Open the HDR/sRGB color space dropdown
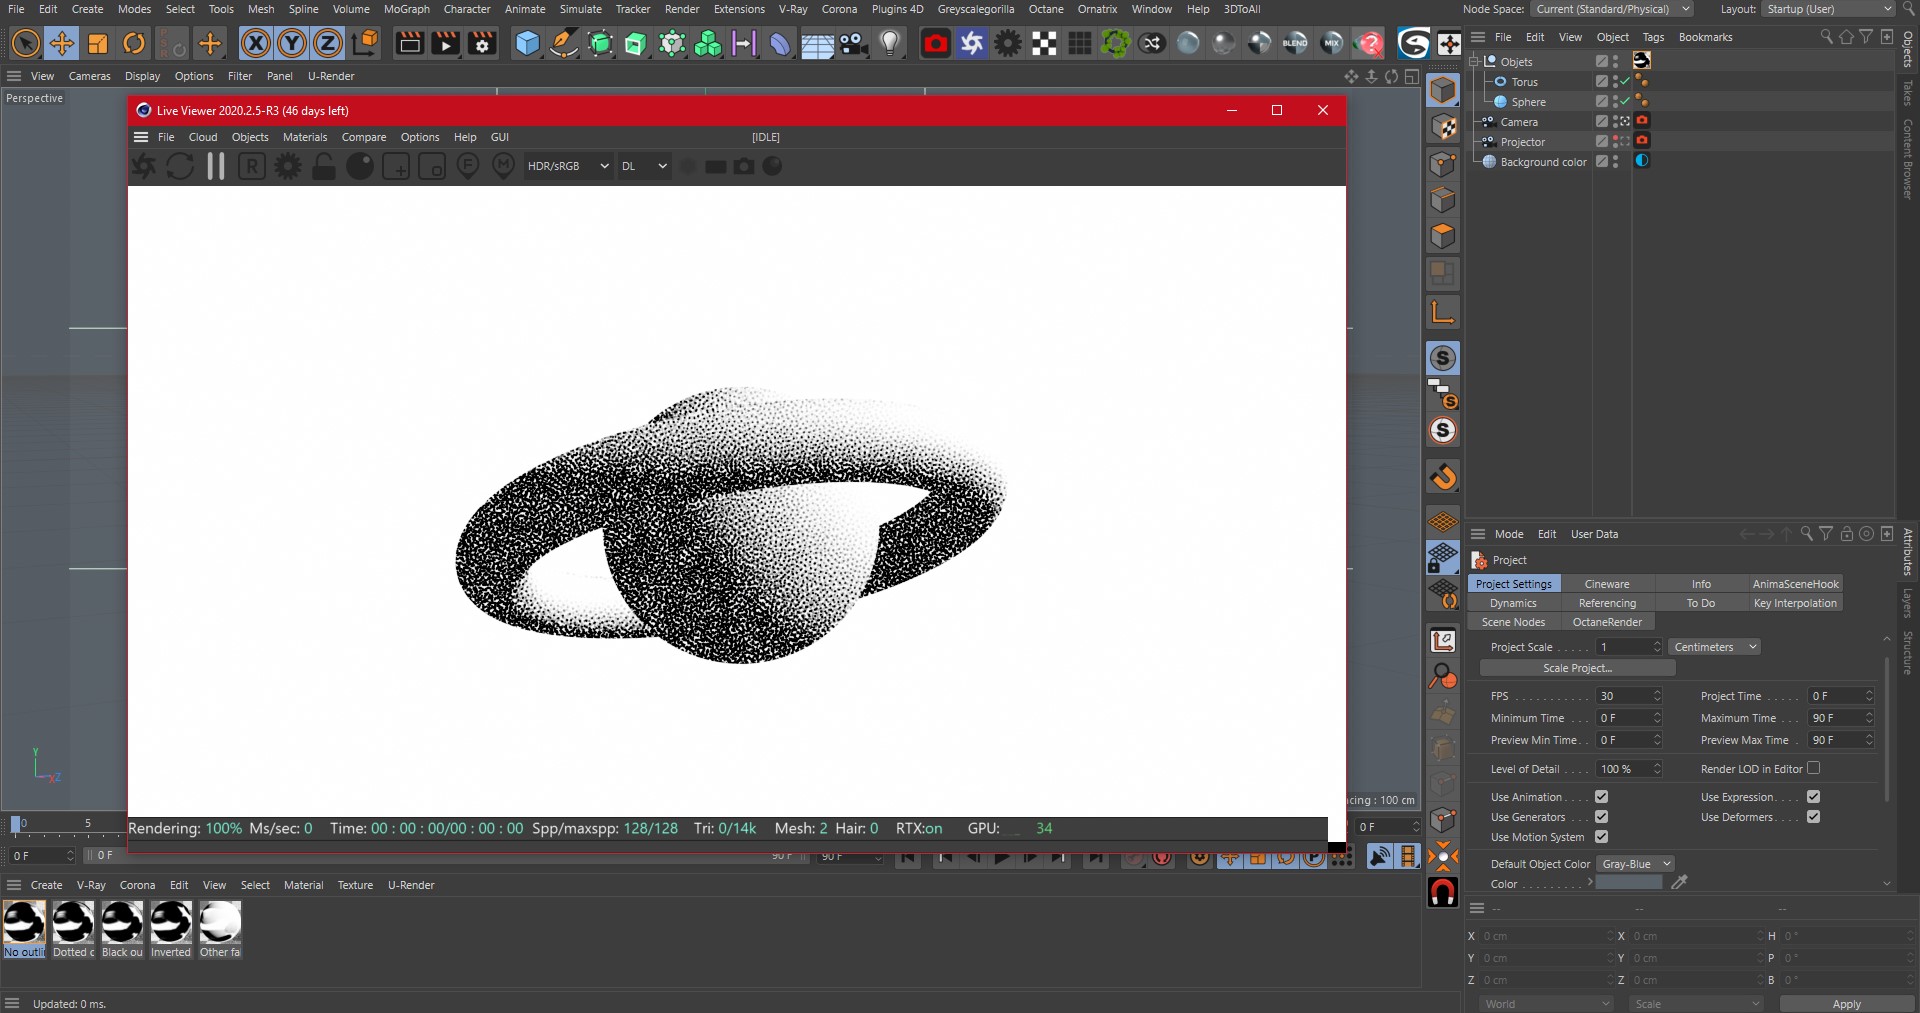1920x1013 pixels. [x=567, y=167]
